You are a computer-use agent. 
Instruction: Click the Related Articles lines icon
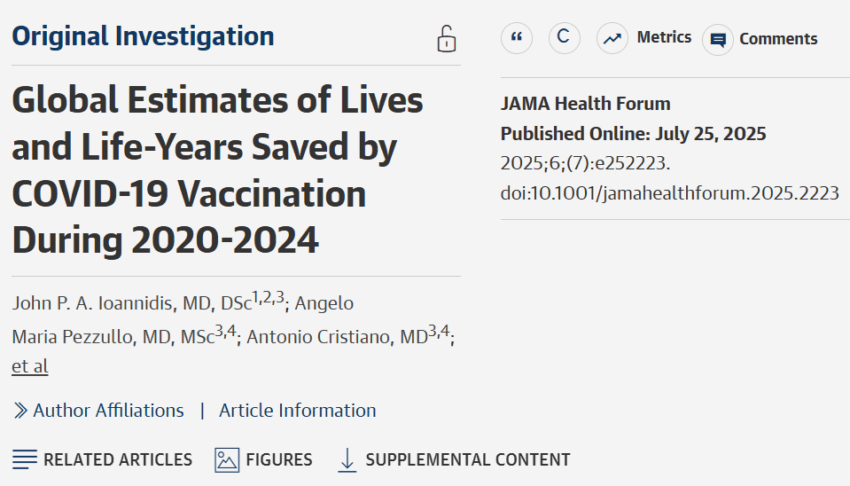pos(24,459)
